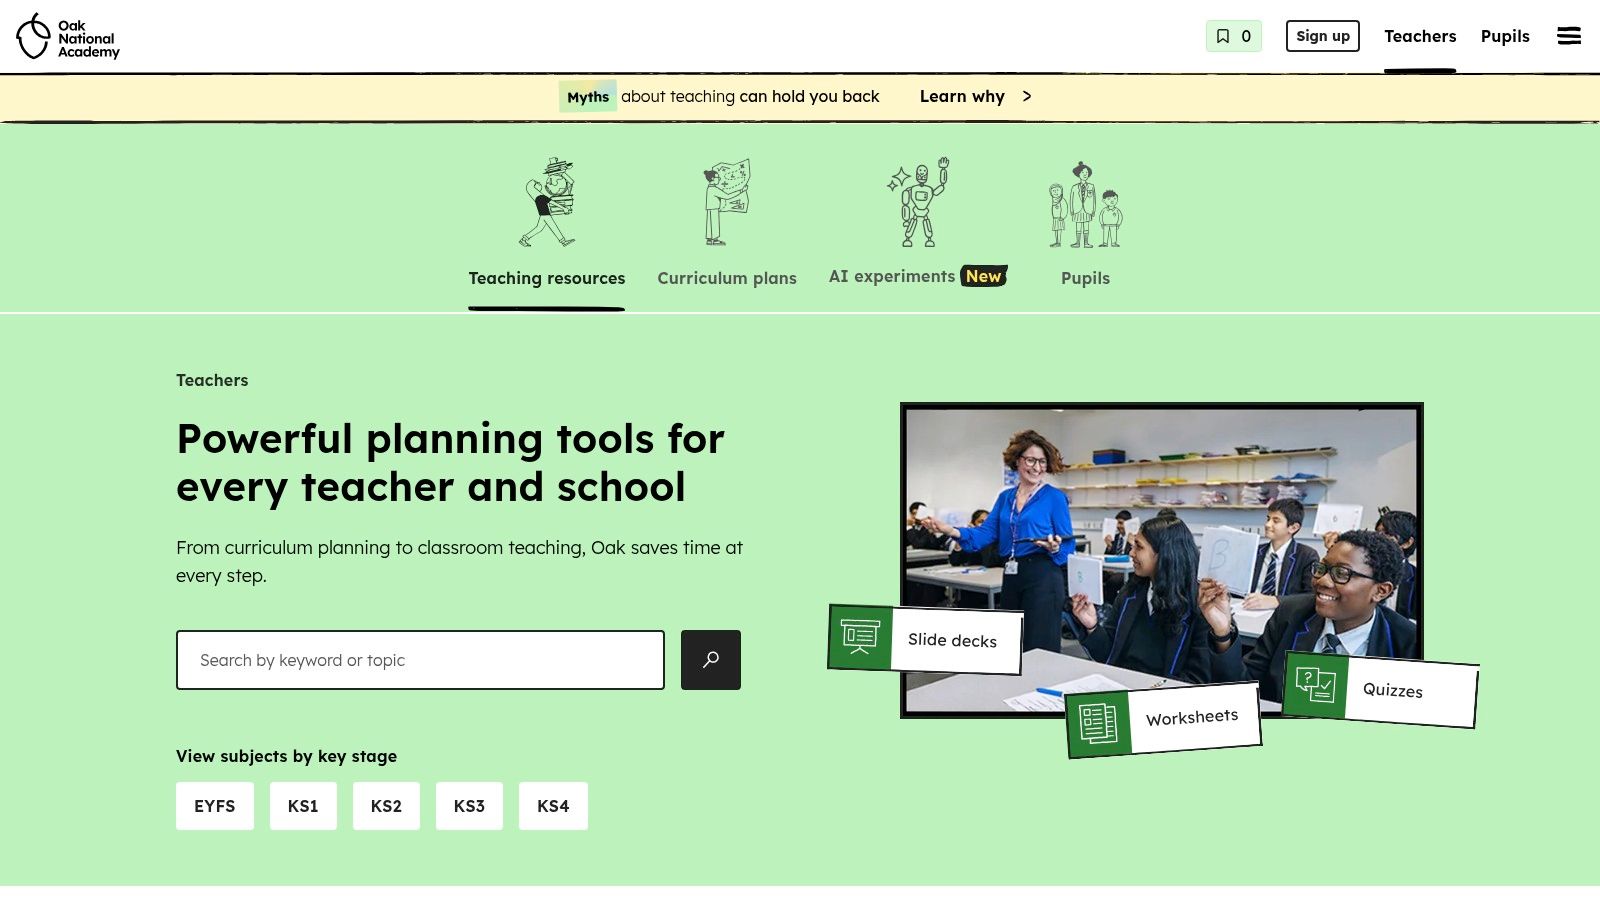Select the KS3 key stage button
This screenshot has height=900, width=1600.
click(469, 806)
